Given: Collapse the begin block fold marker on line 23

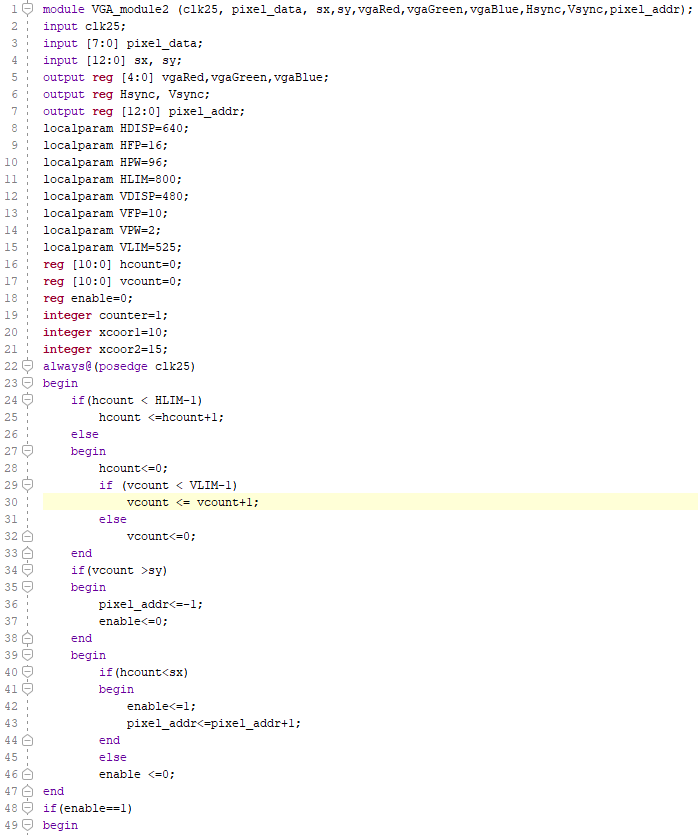Looking at the screenshot, I should 28,383.
